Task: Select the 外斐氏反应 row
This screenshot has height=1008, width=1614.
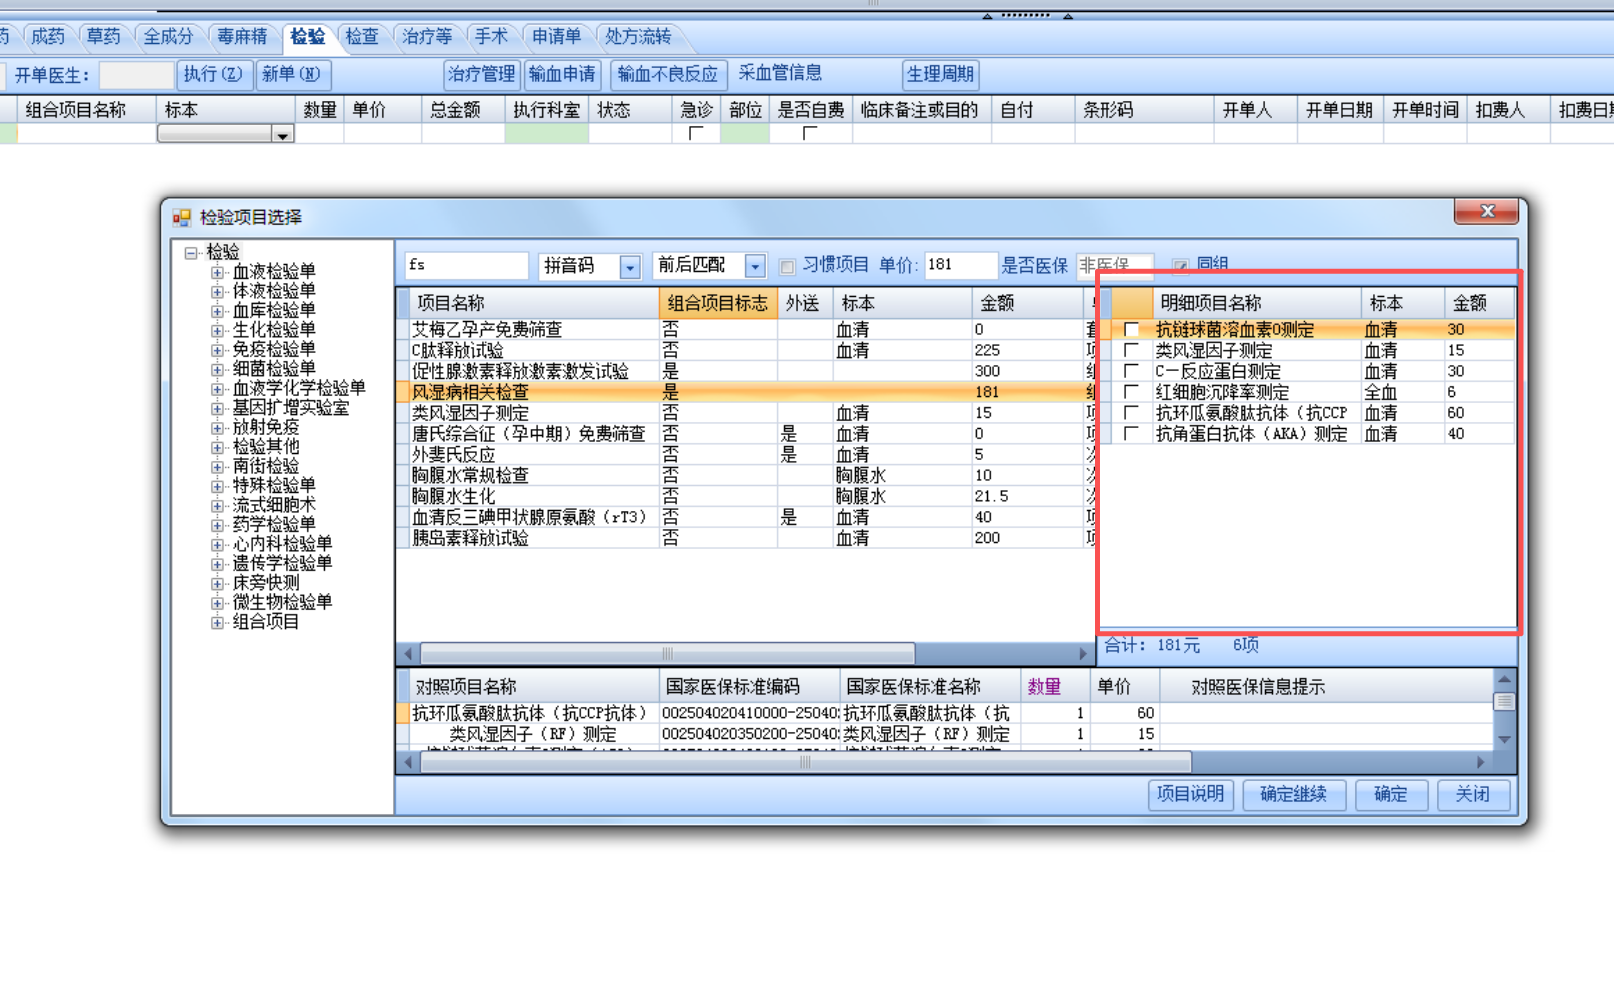Action: click(746, 455)
